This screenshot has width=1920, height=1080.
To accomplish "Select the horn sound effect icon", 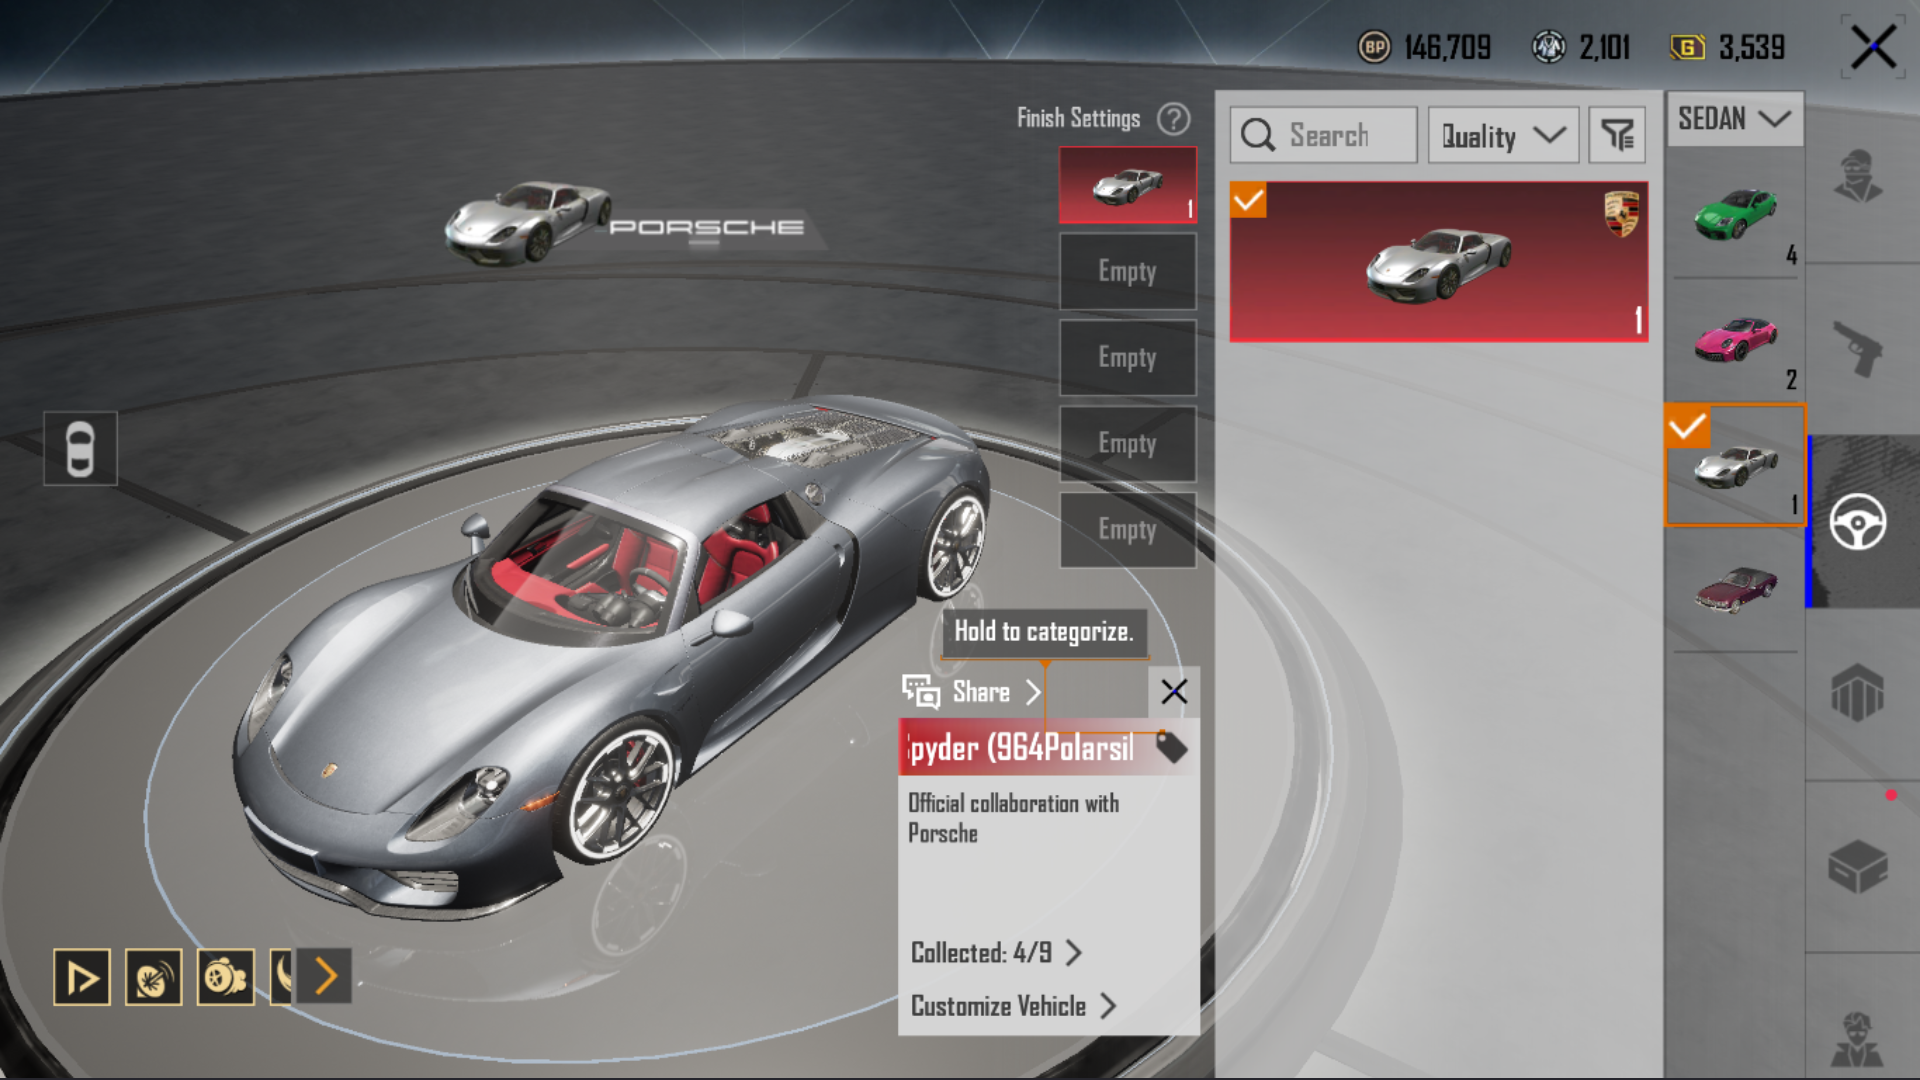I will [x=154, y=977].
